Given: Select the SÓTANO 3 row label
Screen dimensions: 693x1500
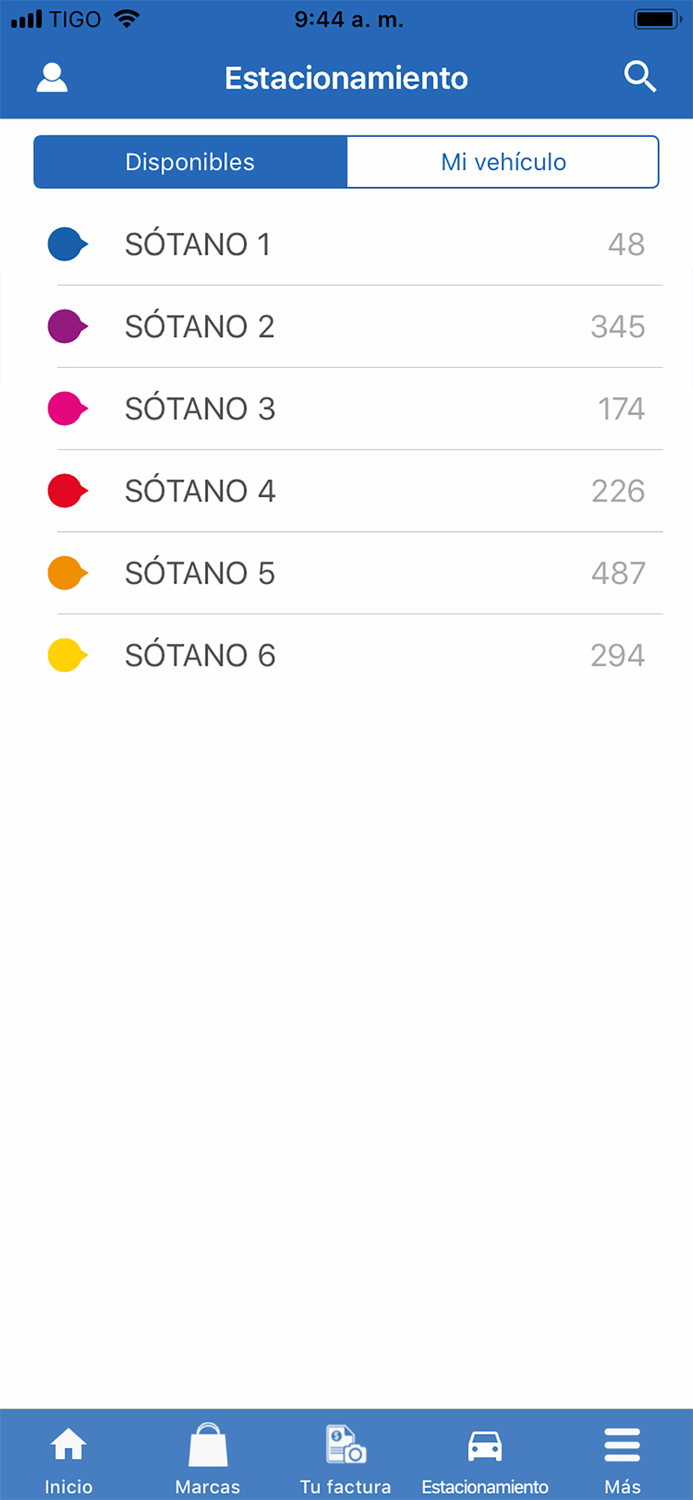Looking at the screenshot, I should 200,409.
